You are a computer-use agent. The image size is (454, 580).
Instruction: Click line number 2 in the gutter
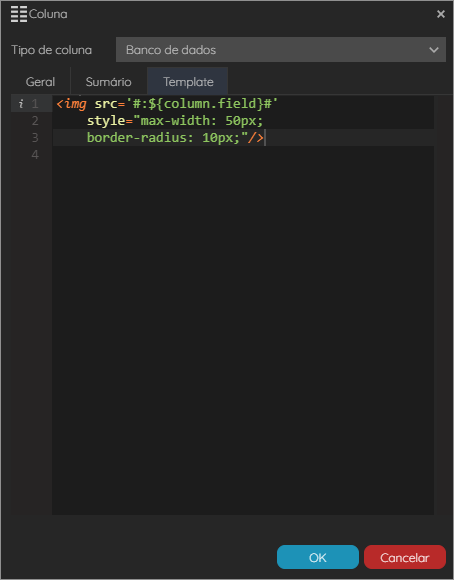[x=35, y=121]
